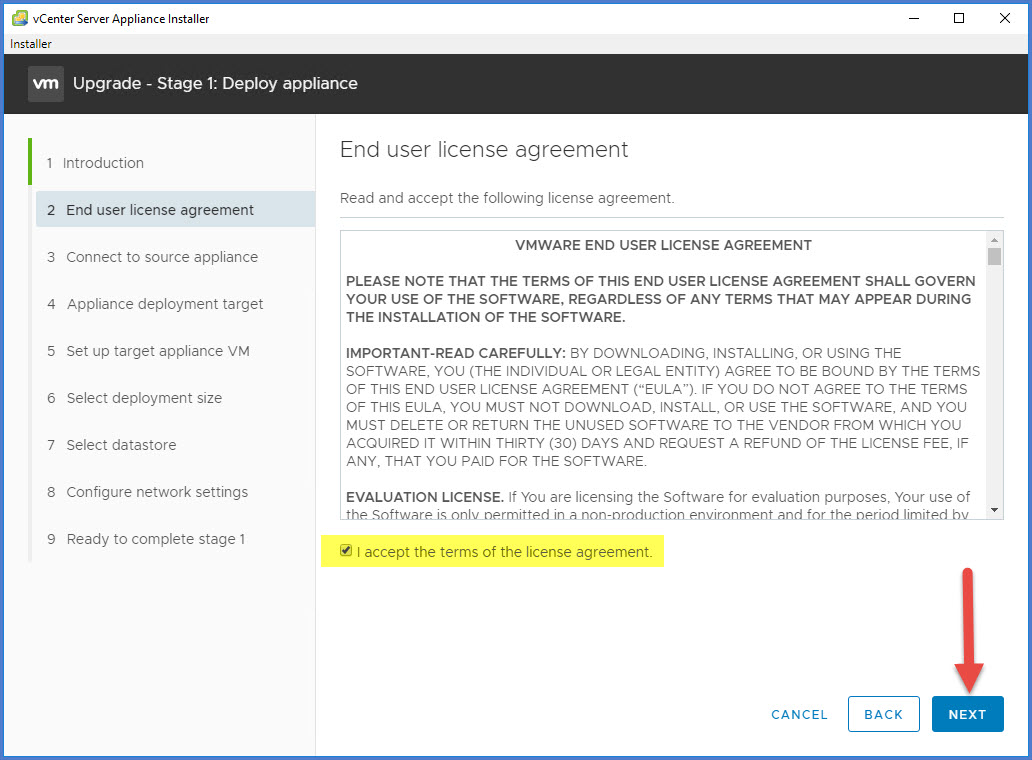This screenshot has width=1032, height=760.
Task: Open the Installer menu
Action: (31, 44)
